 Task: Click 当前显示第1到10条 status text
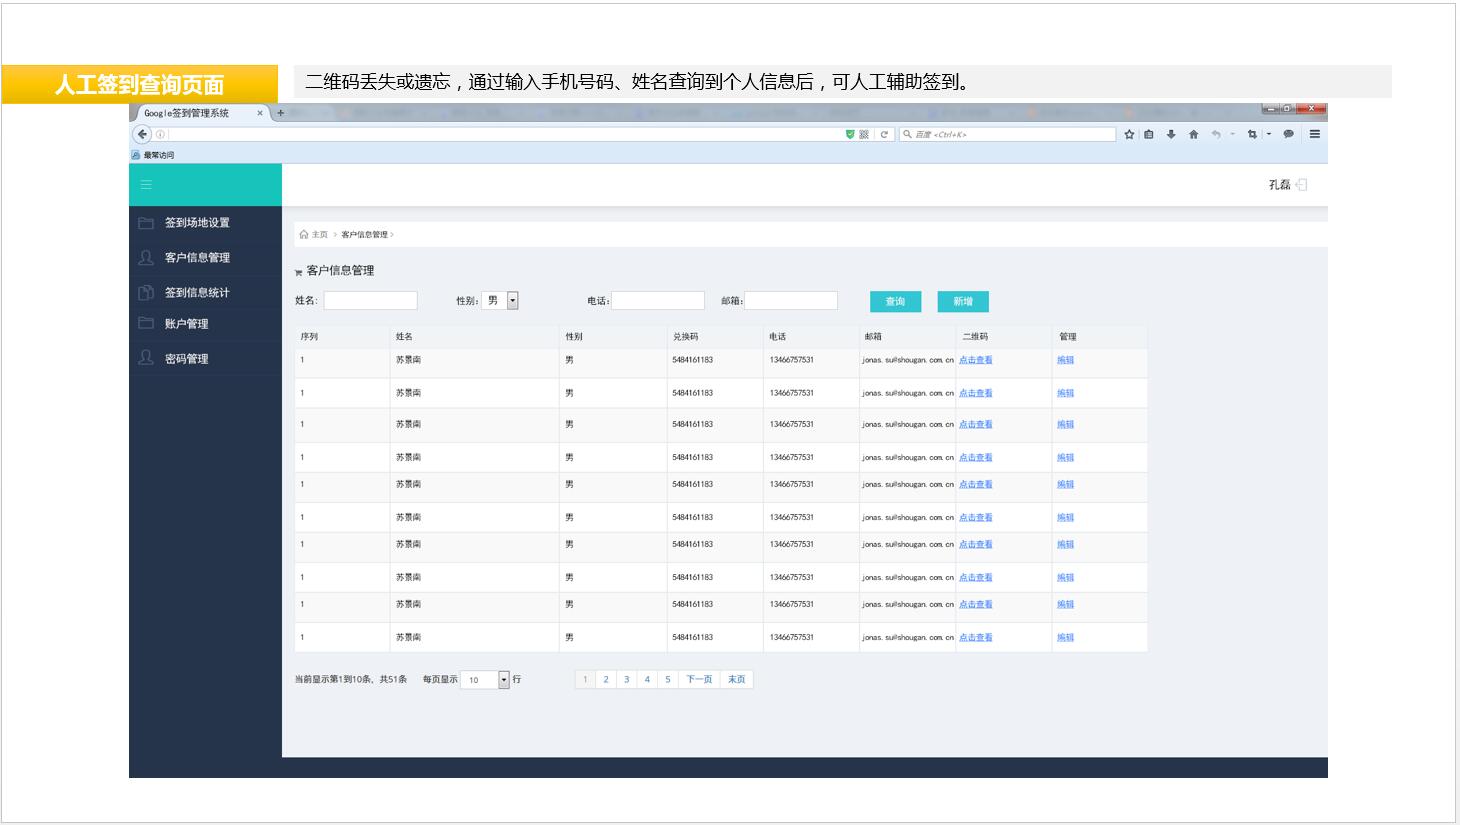350,680
